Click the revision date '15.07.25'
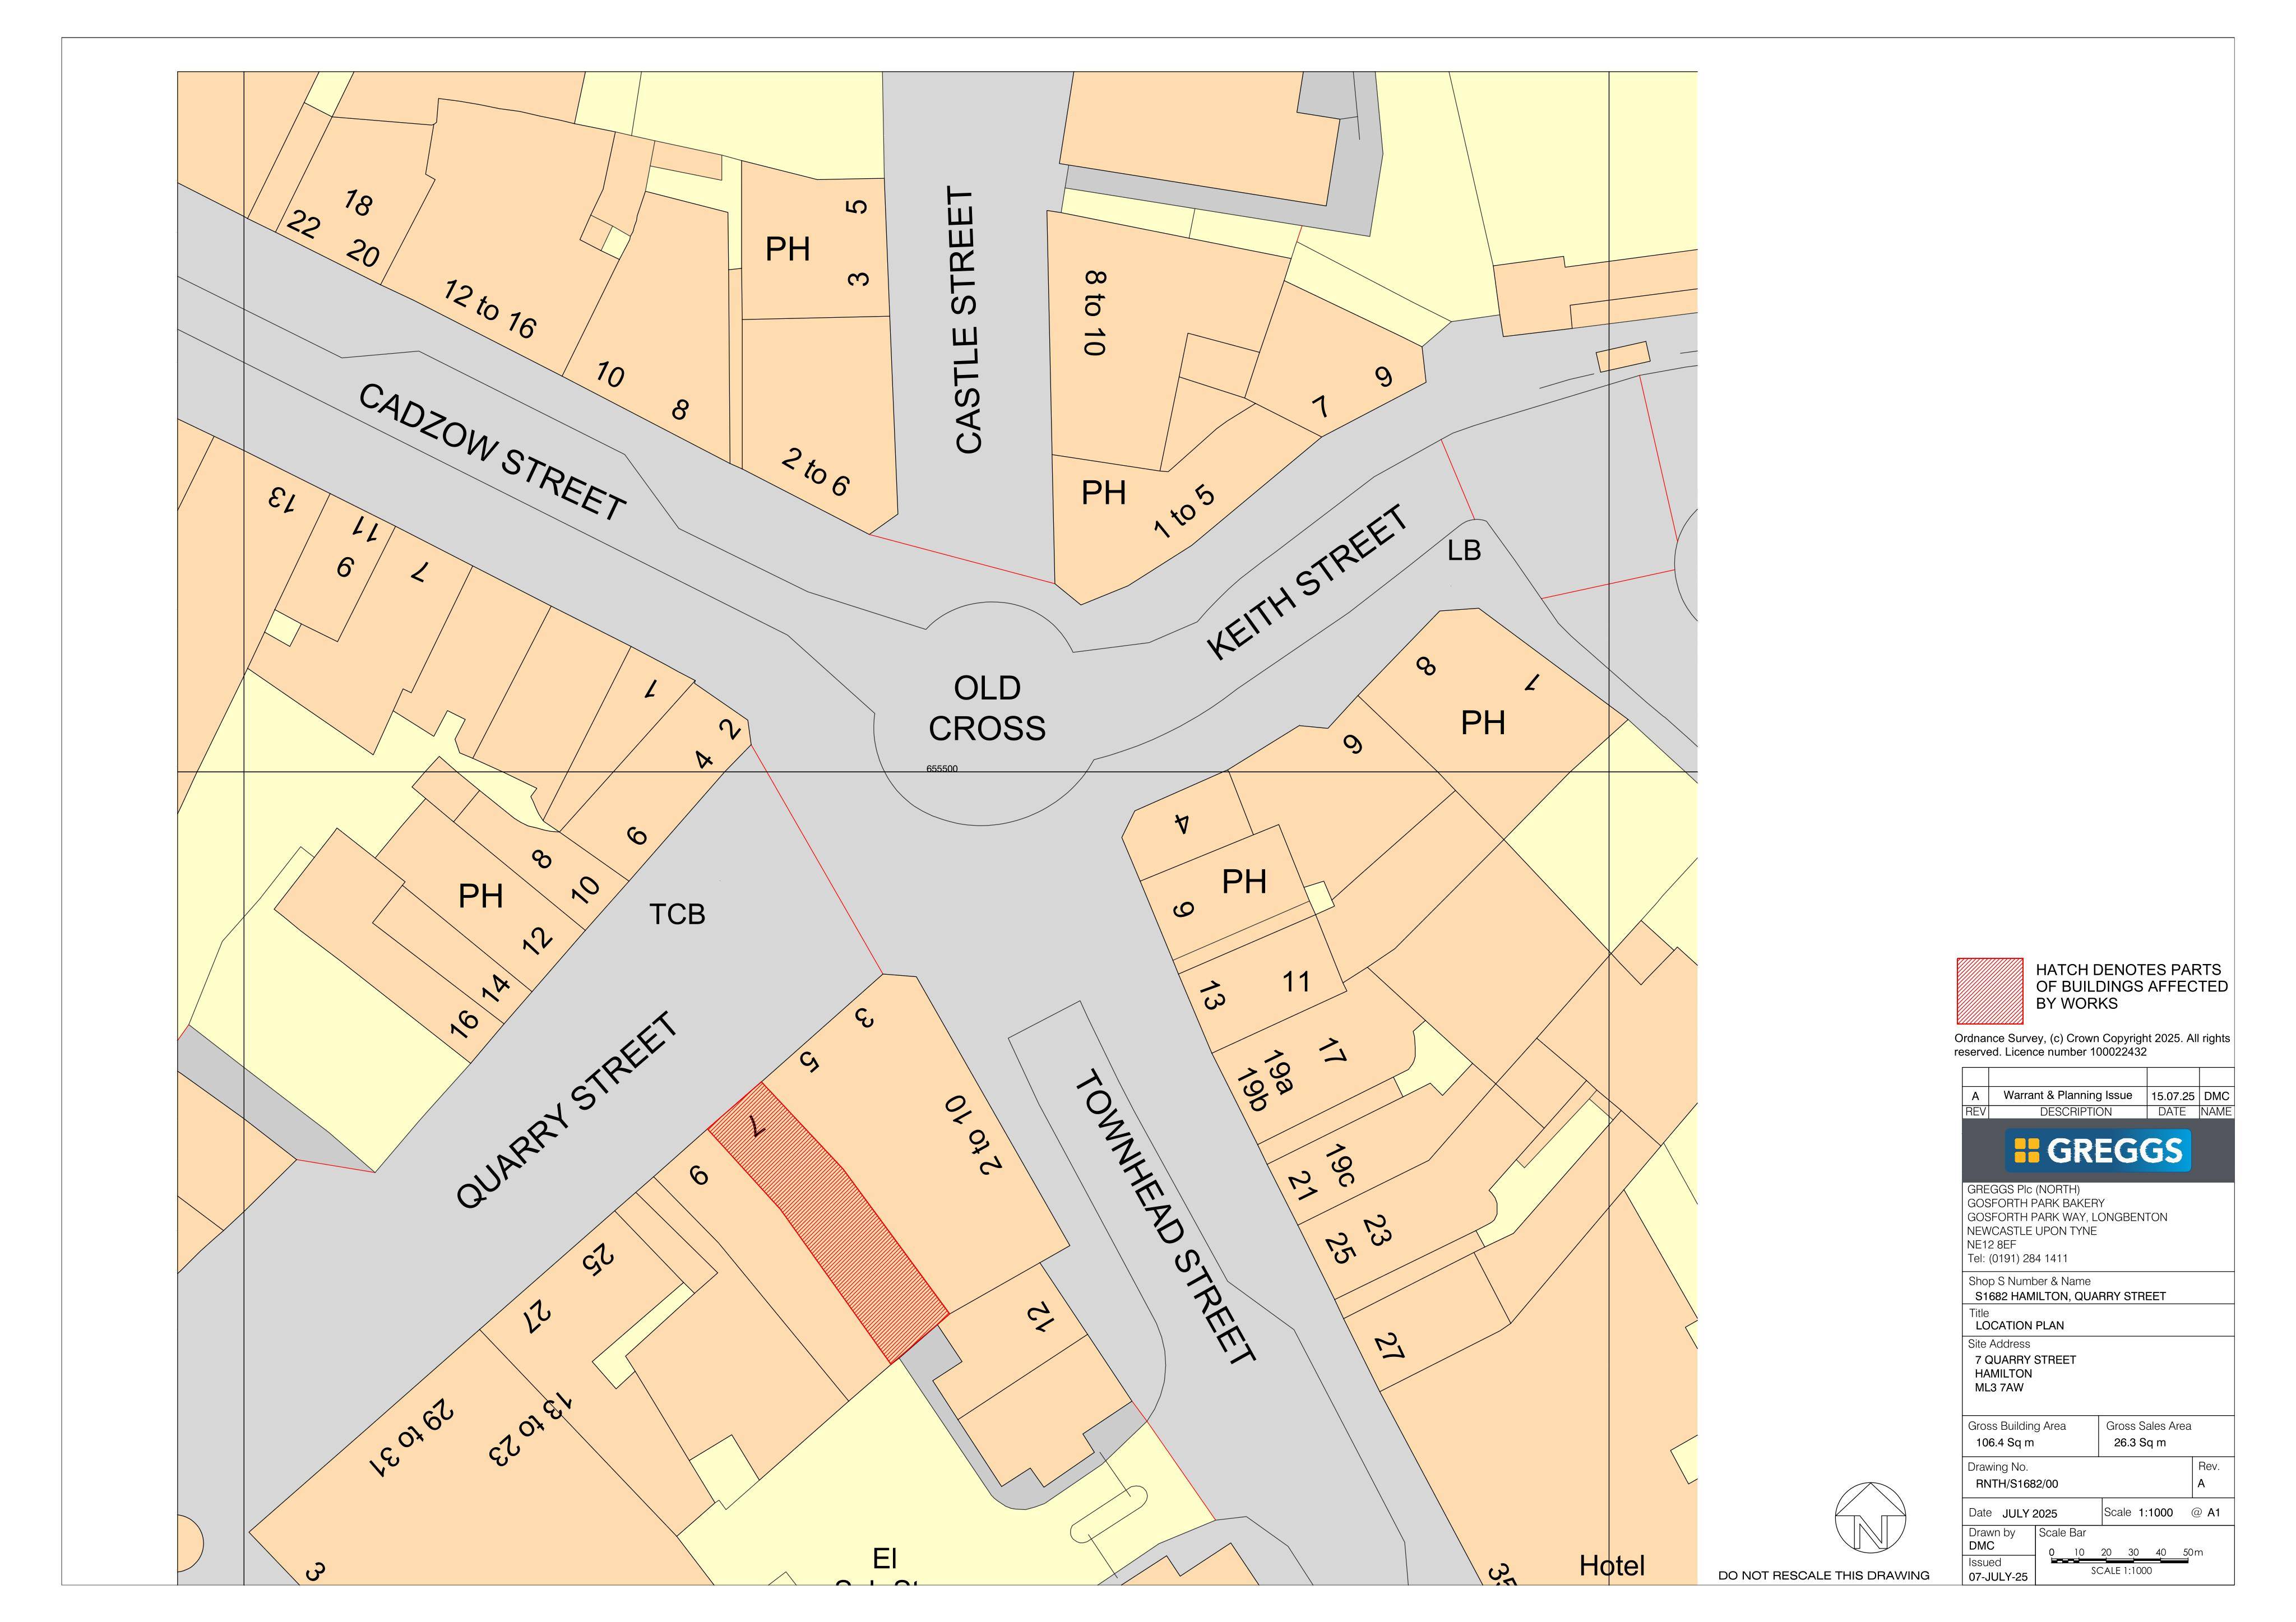This screenshot has width=2296, height=1622. point(2172,1096)
